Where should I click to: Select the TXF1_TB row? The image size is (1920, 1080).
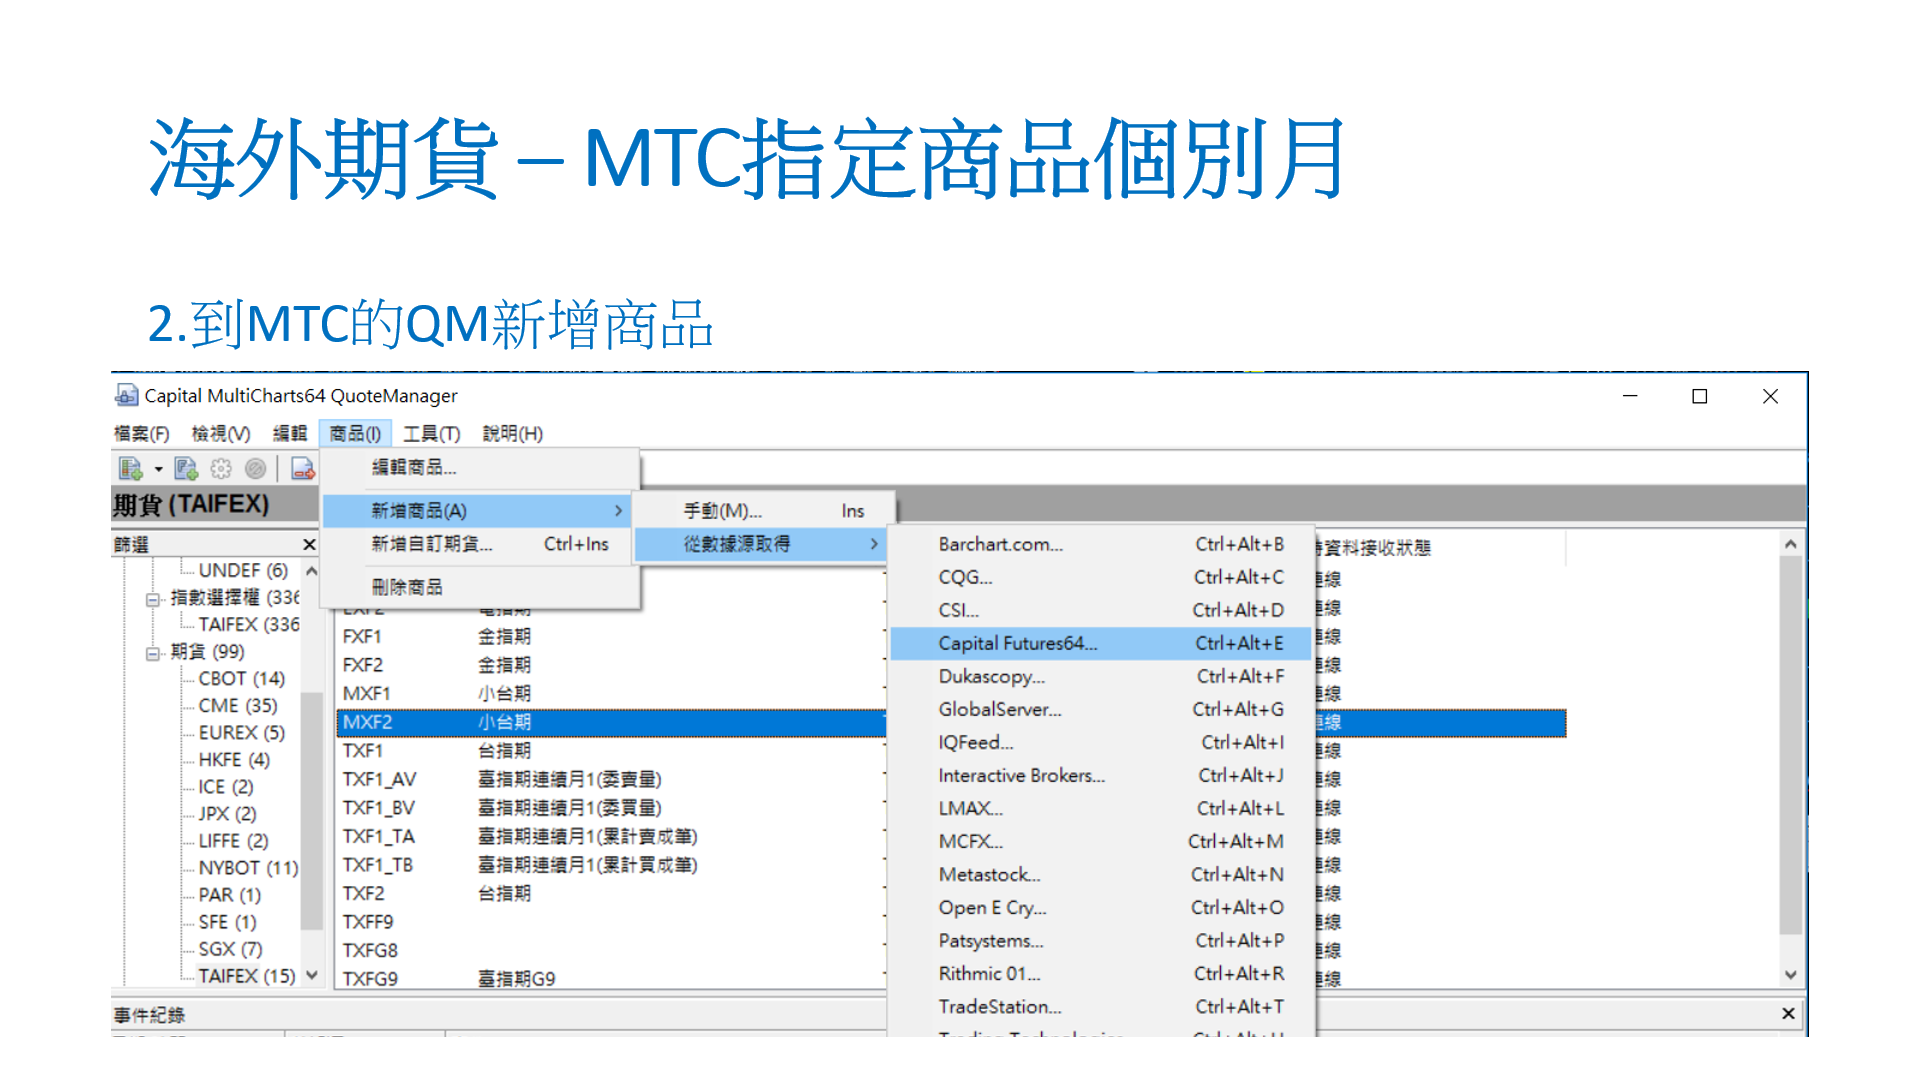coord(611,865)
